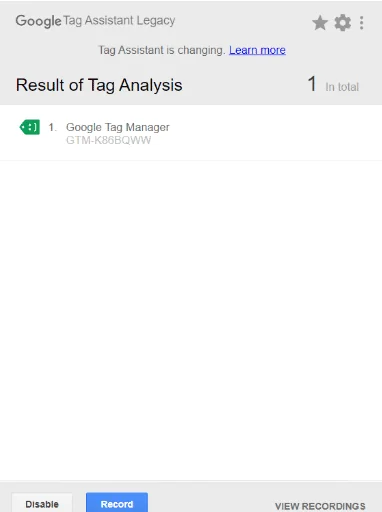Click the green tag status icon
The width and height of the screenshot is (382, 512).
30,127
